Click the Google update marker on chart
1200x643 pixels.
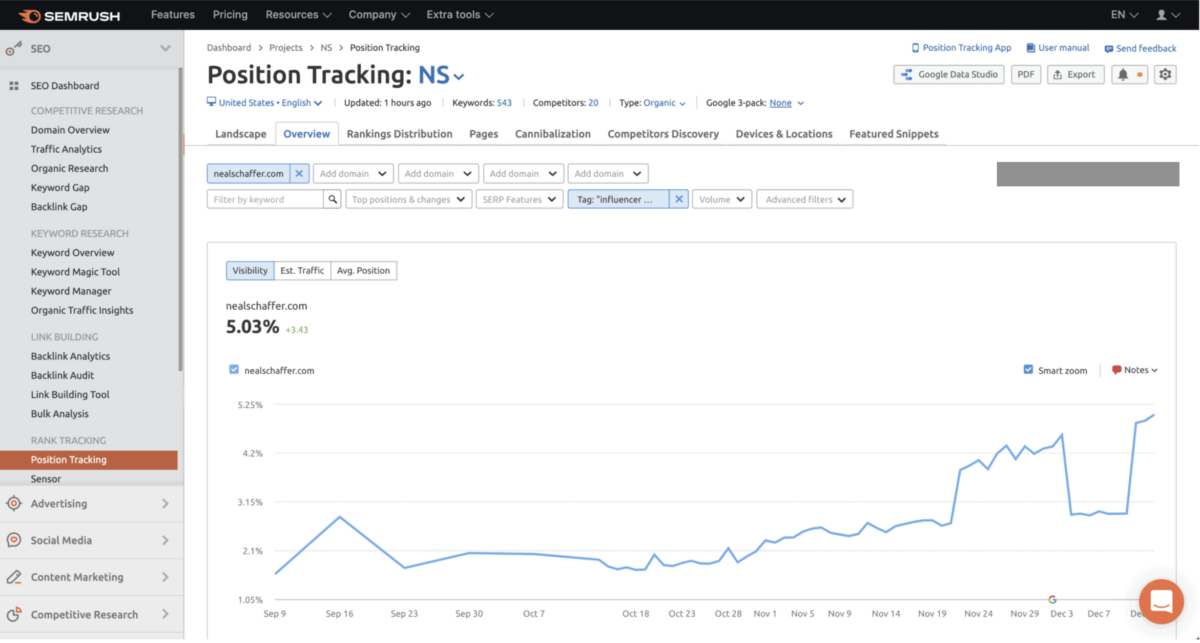pyautogui.click(x=1052, y=599)
